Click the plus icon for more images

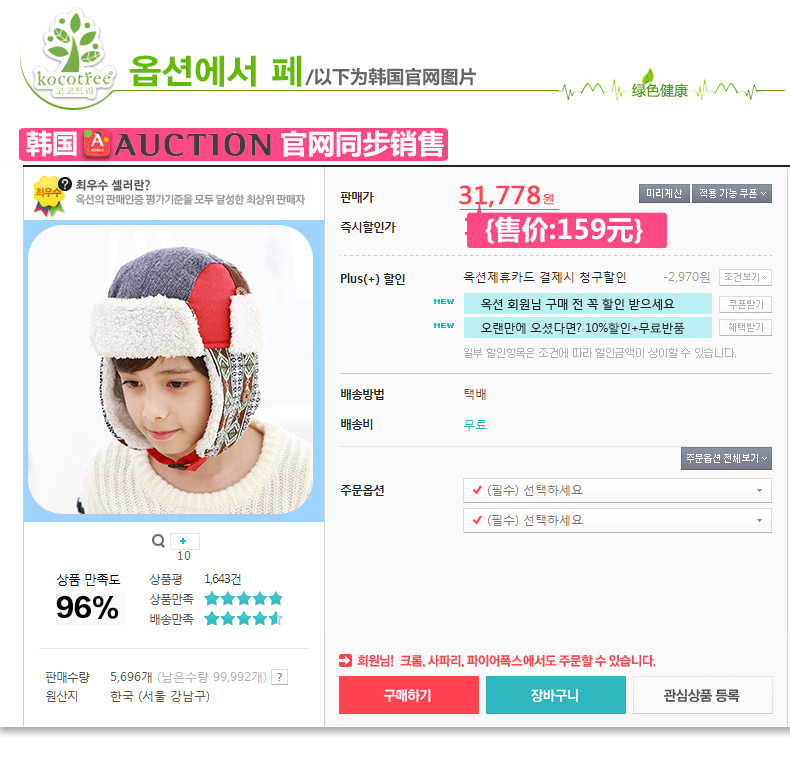pos(184,541)
